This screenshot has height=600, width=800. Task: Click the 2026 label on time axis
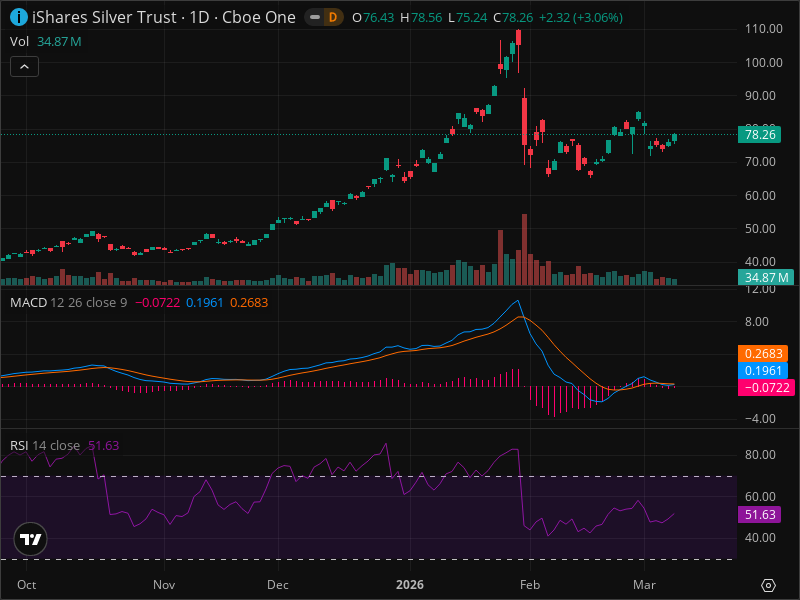[410, 585]
